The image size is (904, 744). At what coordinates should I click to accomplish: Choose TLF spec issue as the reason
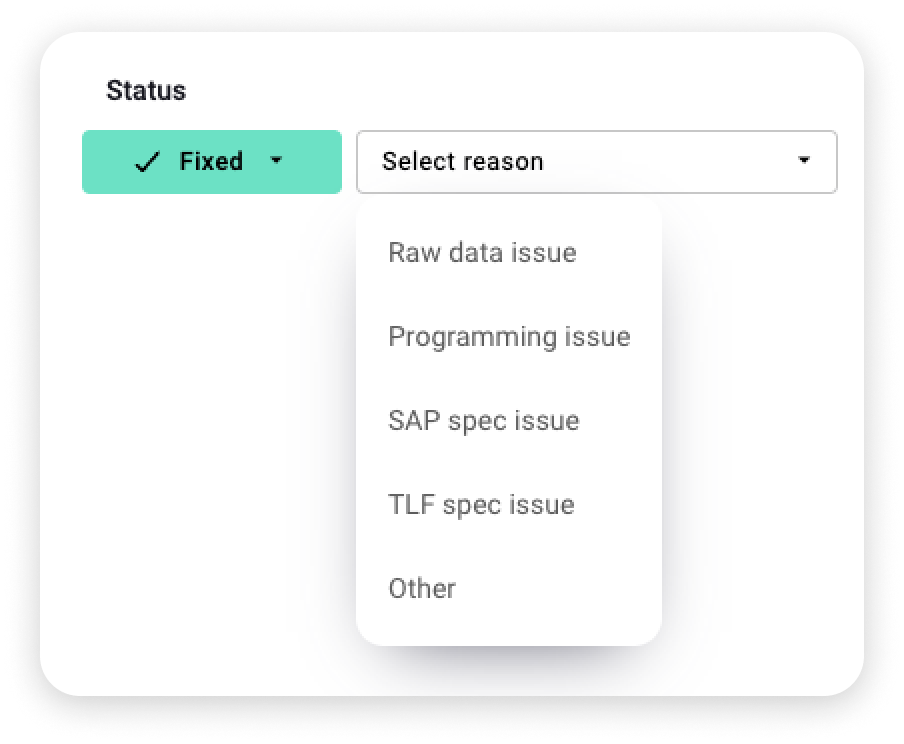coord(482,505)
